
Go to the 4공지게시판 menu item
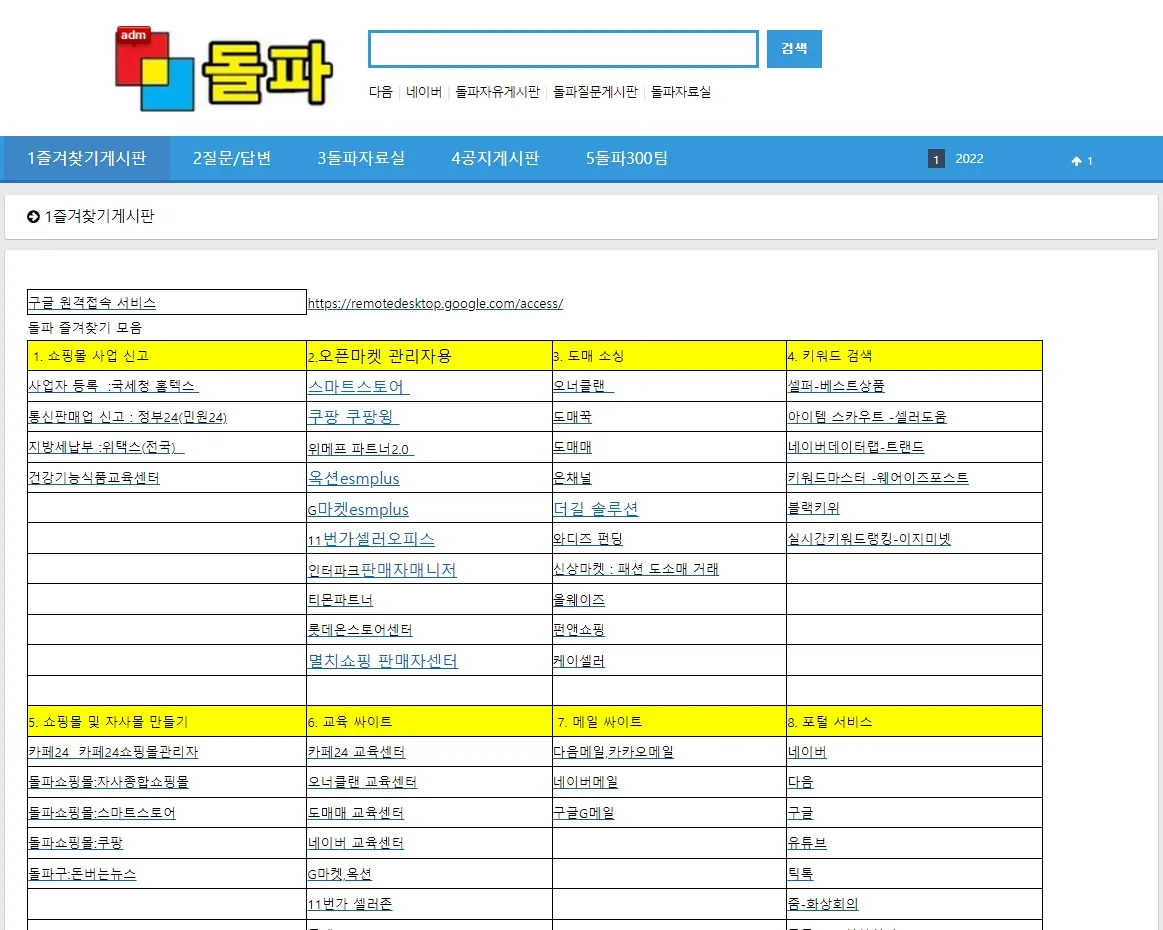click(x=495, y=158)
